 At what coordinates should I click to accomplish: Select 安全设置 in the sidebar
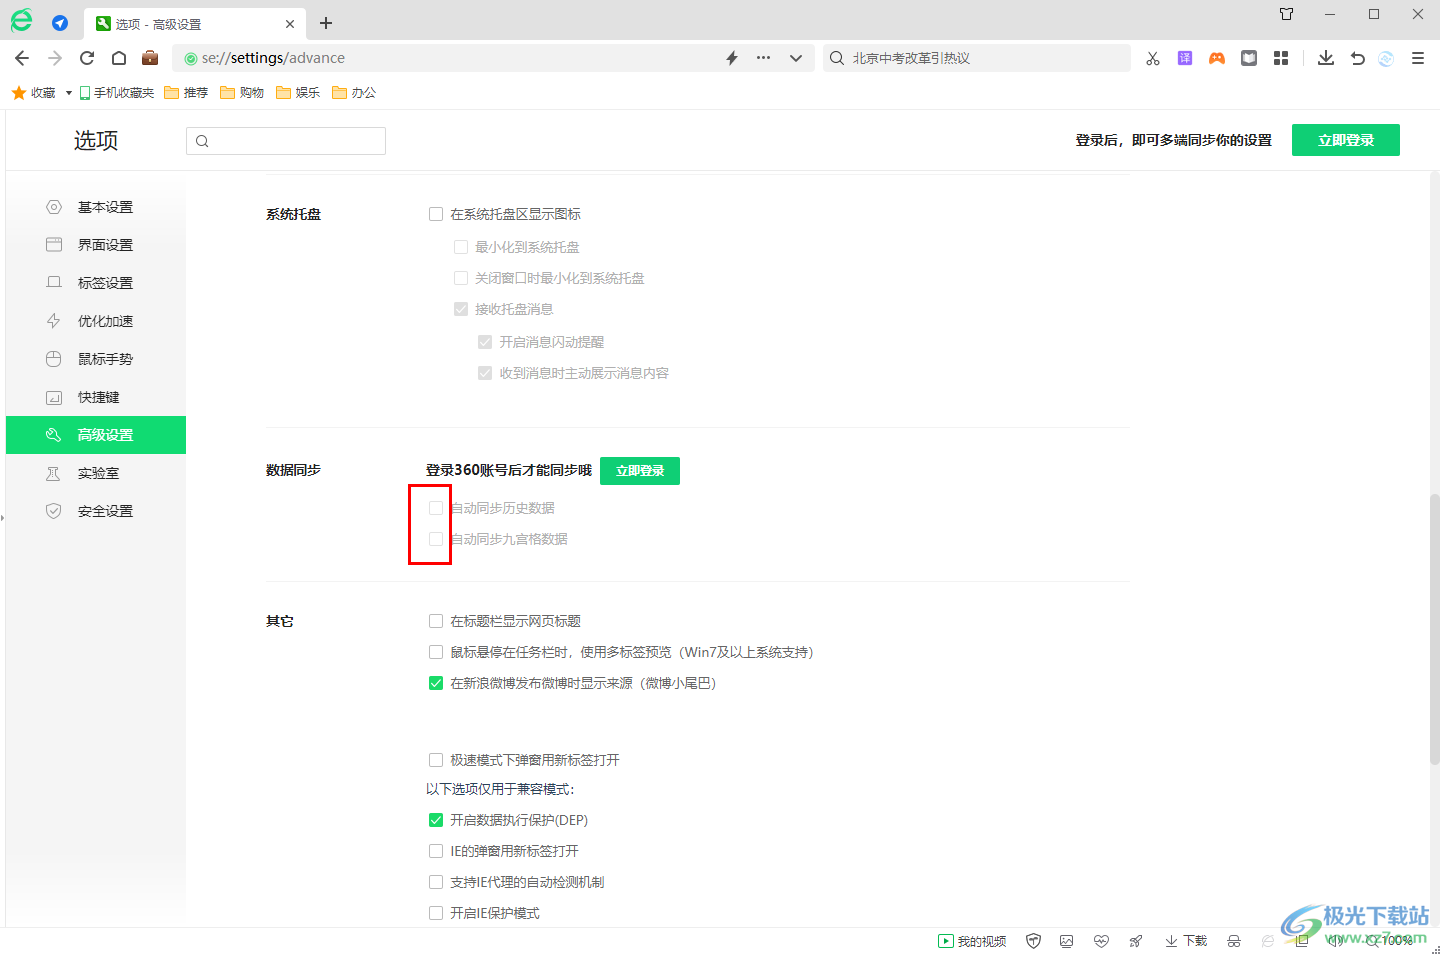click(96, 511)
